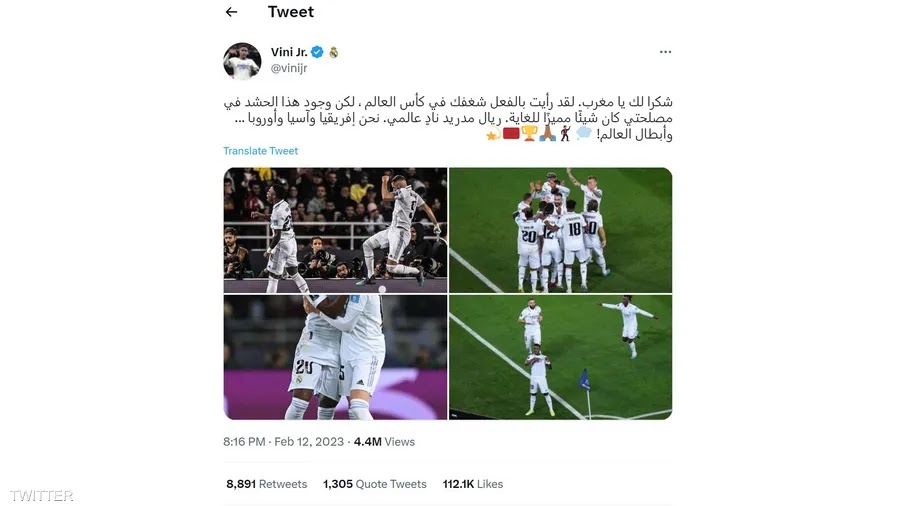
Task: View the 1,305 Quote Tweets list
Action: [x=374, y=484]
